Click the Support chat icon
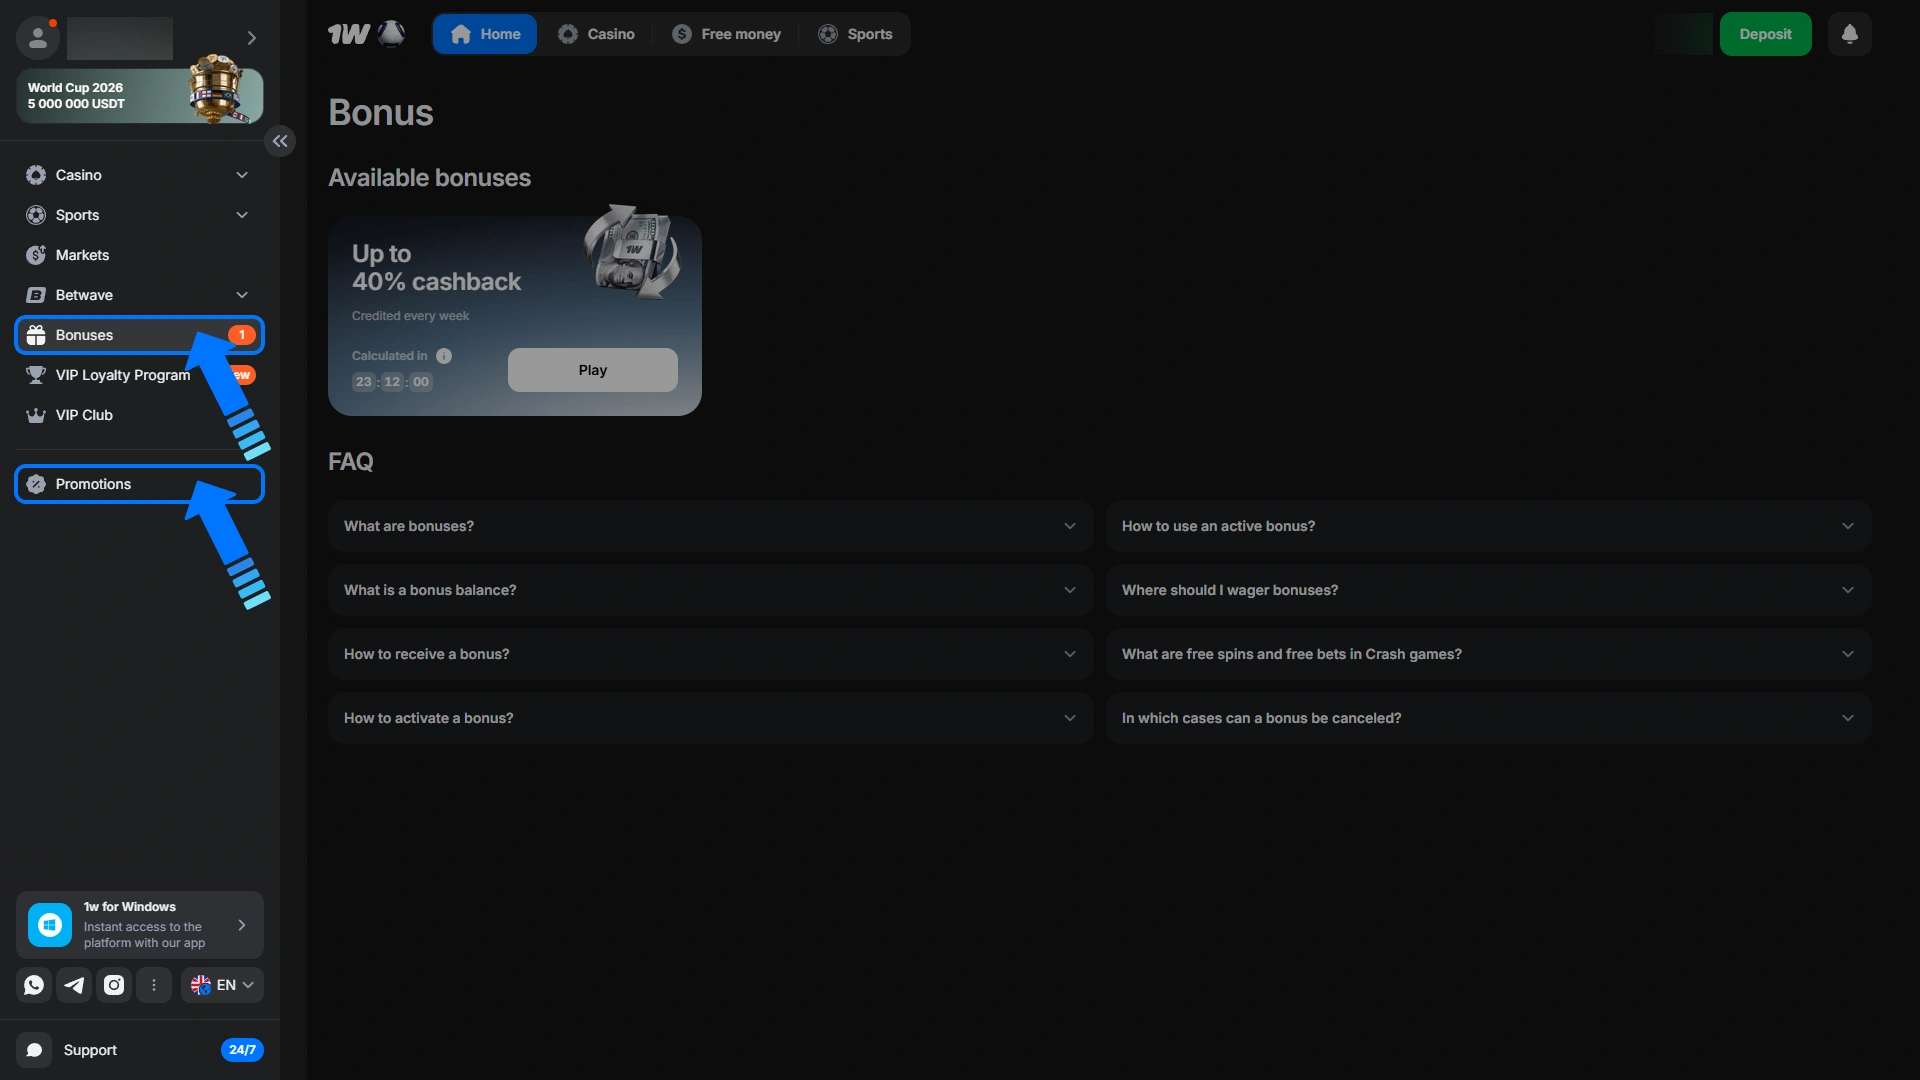 click(x=34, y=1050)
